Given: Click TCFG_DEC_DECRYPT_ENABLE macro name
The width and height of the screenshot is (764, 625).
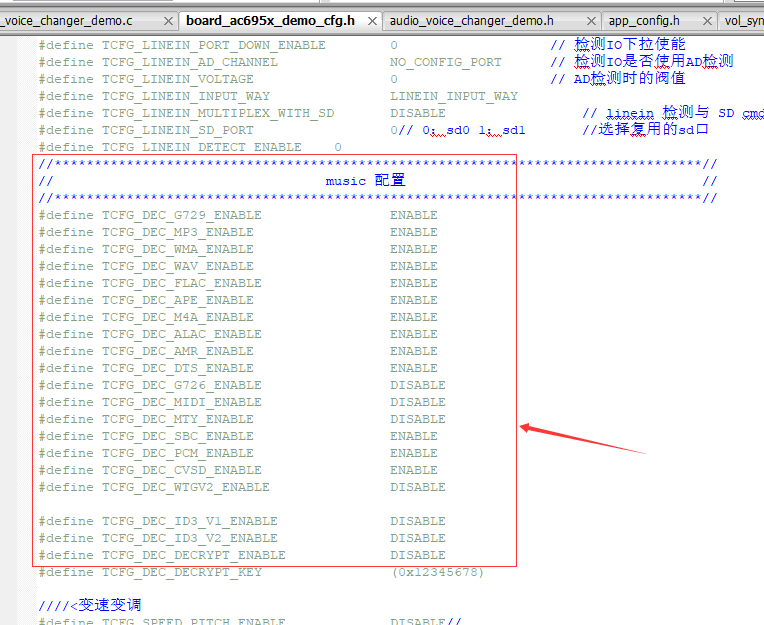Looking at the screenshot, I should click(x=194, y=556).
